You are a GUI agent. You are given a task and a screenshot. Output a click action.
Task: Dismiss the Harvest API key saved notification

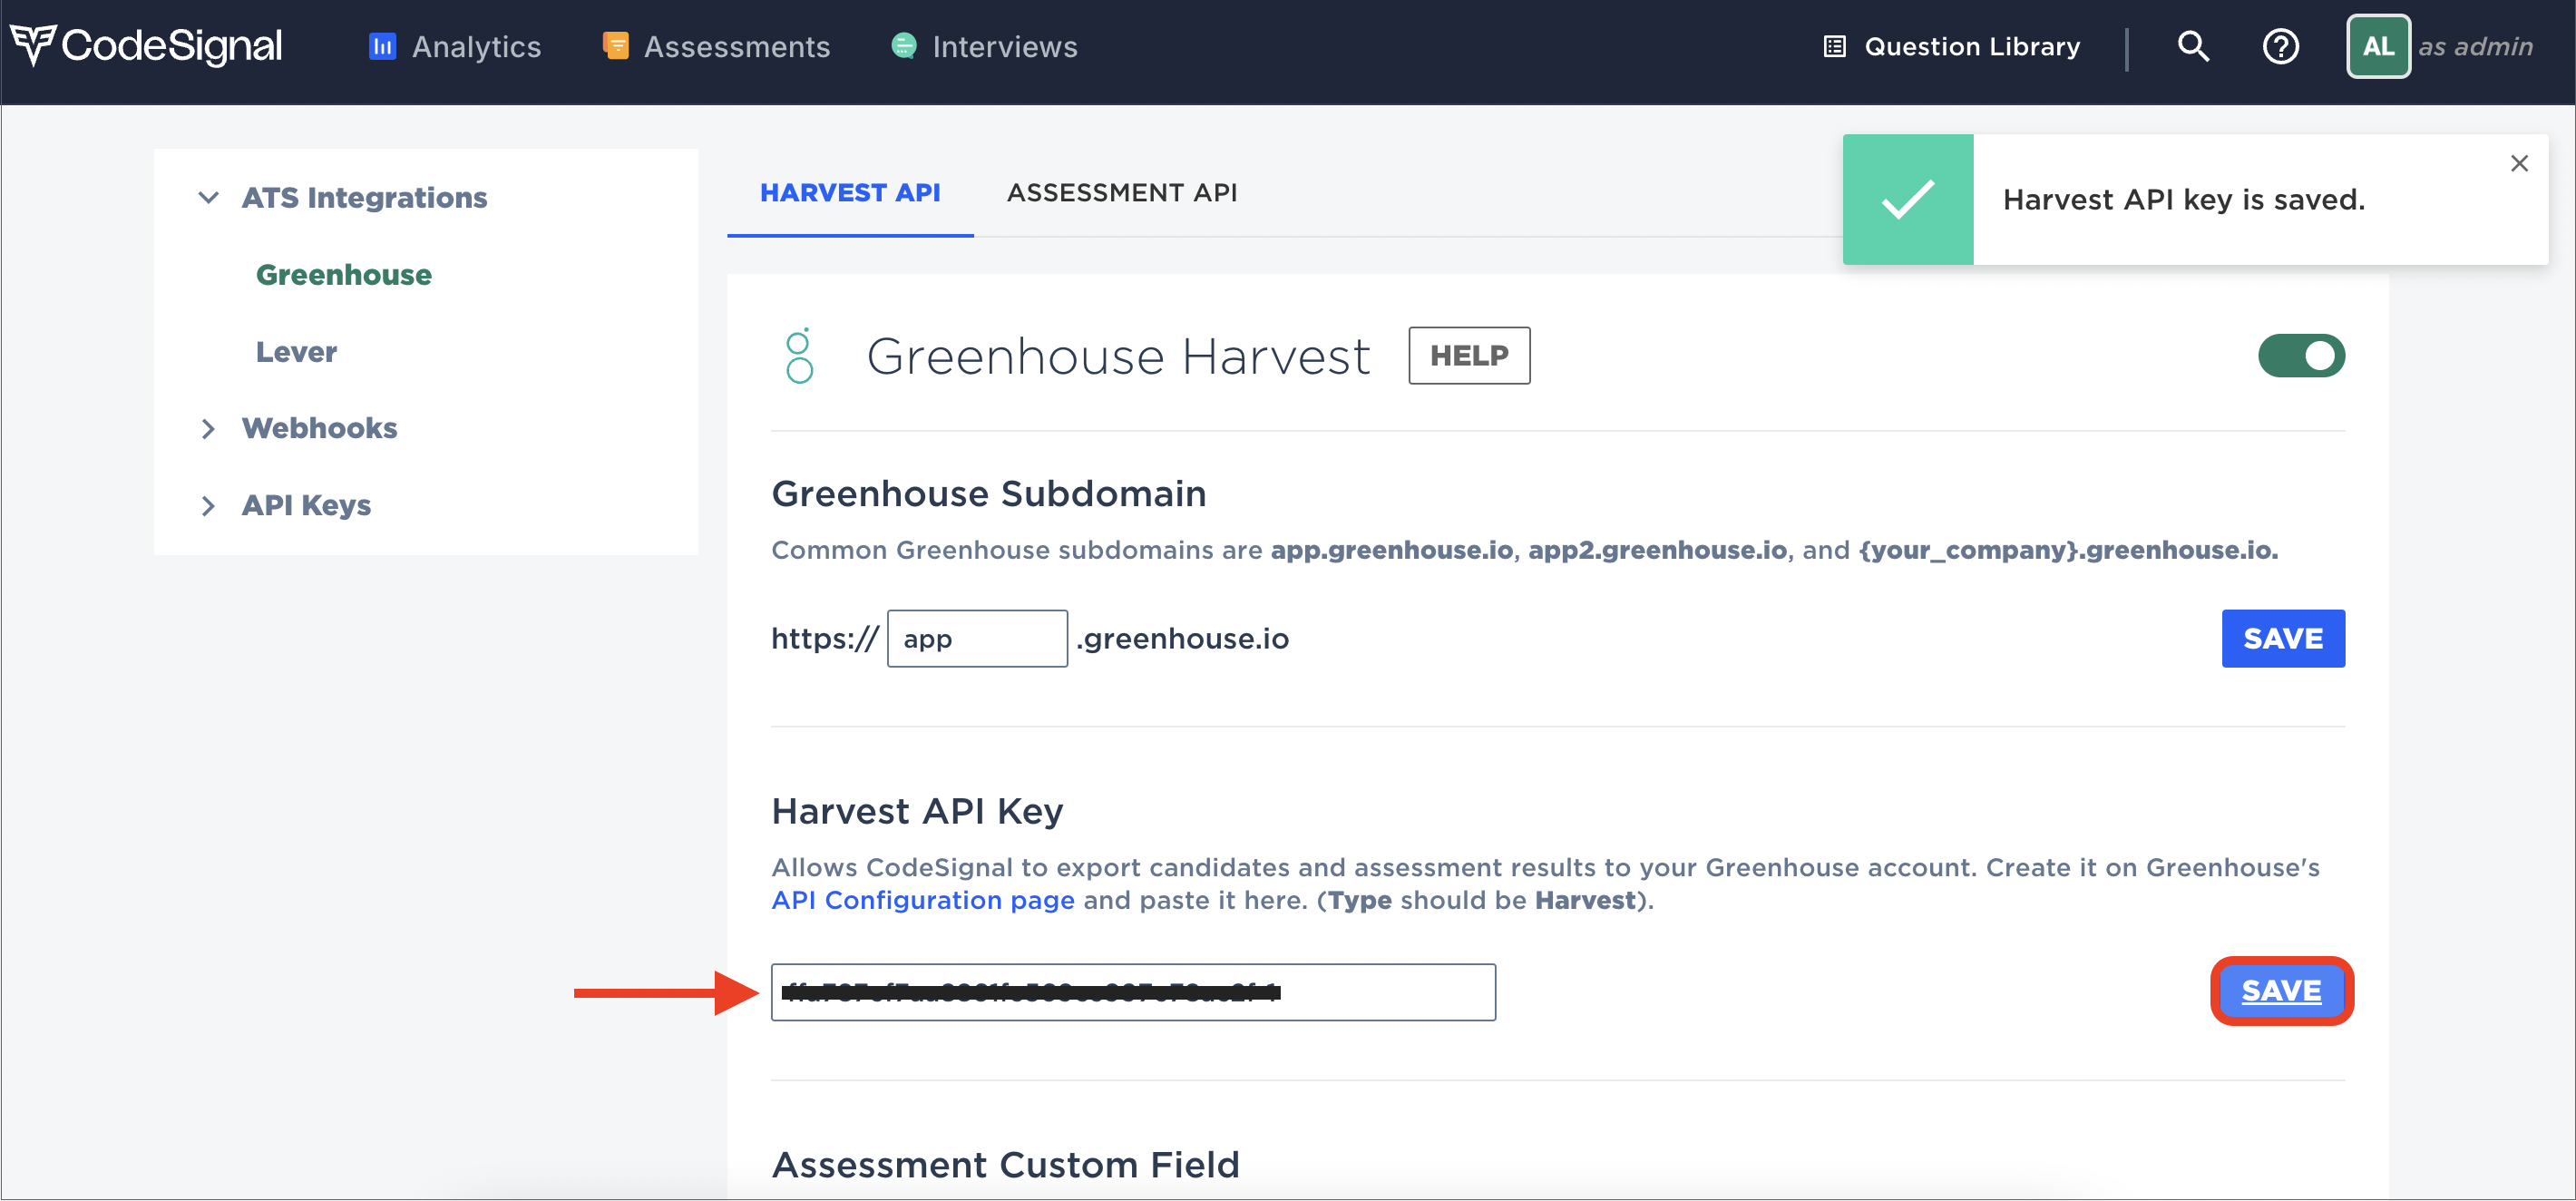click(2519, 163)
